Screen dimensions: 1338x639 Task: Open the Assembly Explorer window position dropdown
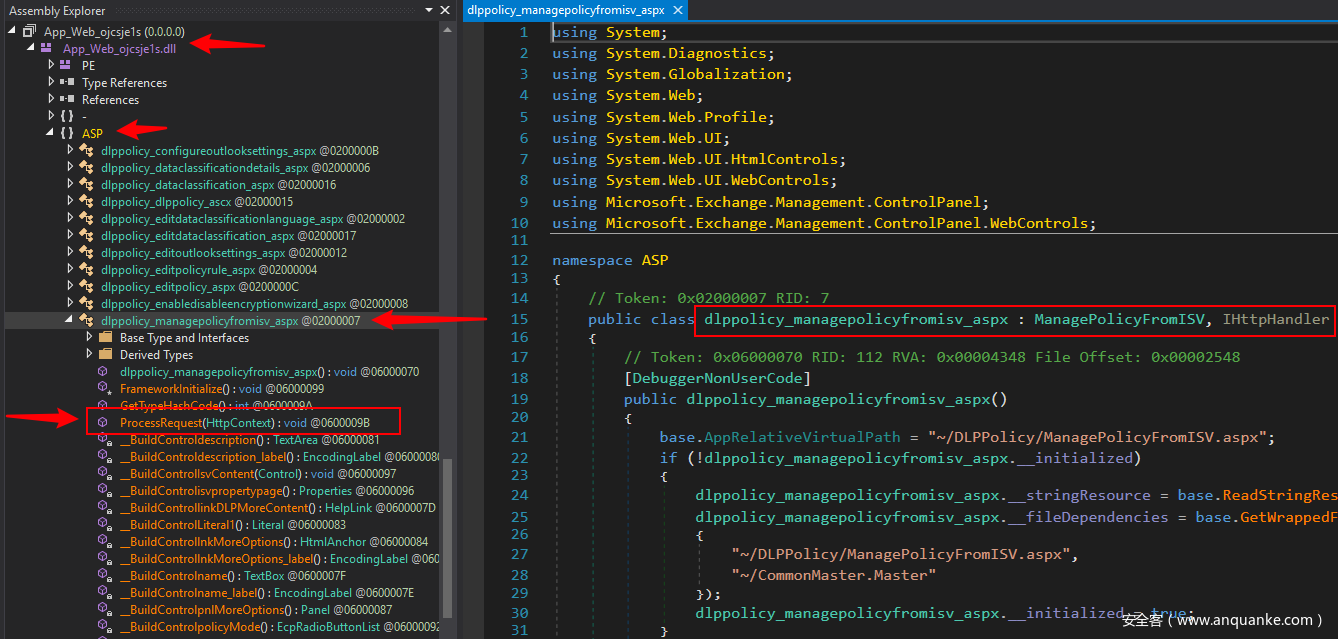pyautogui.click(x=428, y=11)
